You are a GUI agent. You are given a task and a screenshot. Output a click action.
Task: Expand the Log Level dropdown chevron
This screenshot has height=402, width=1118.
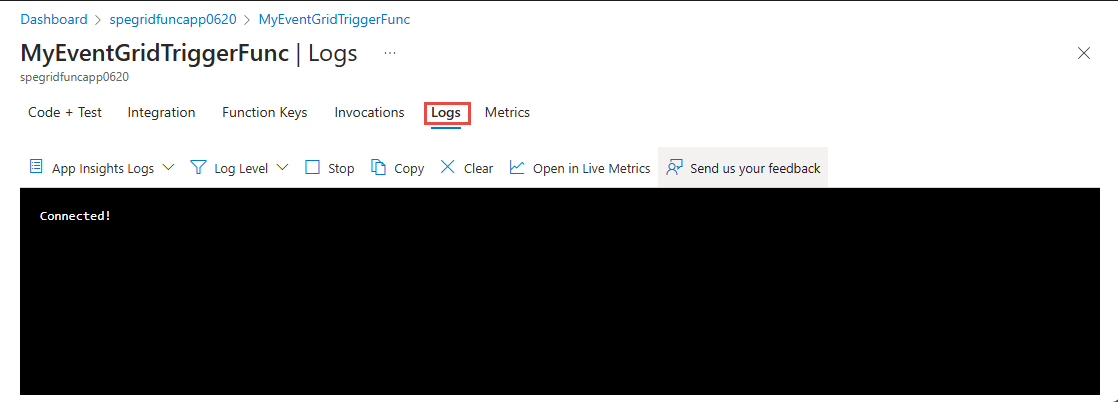pyautogui.click(x=282, y=167)
